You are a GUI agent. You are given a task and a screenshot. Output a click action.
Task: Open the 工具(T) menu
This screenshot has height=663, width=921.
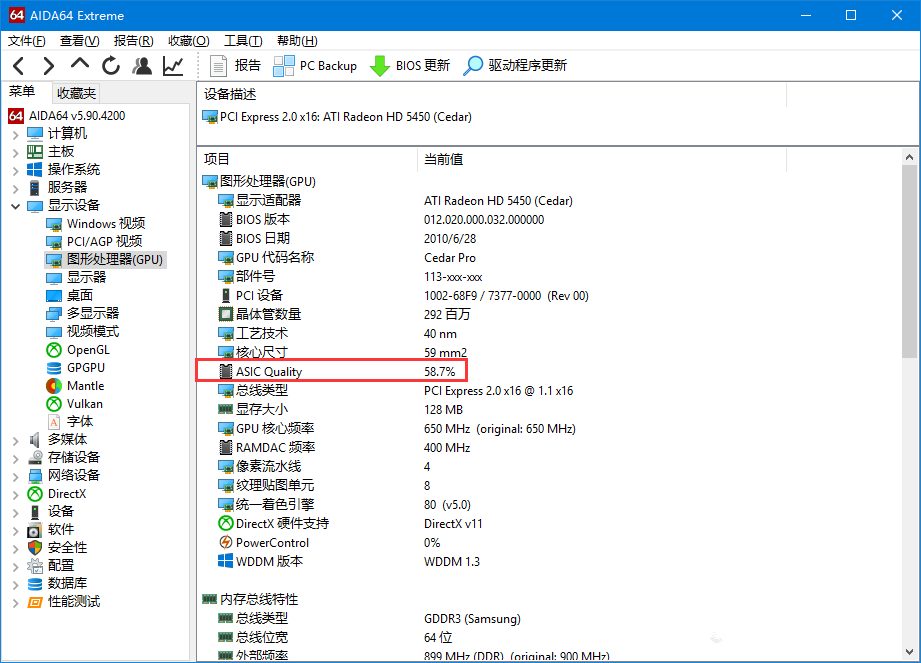coord(243,41)
